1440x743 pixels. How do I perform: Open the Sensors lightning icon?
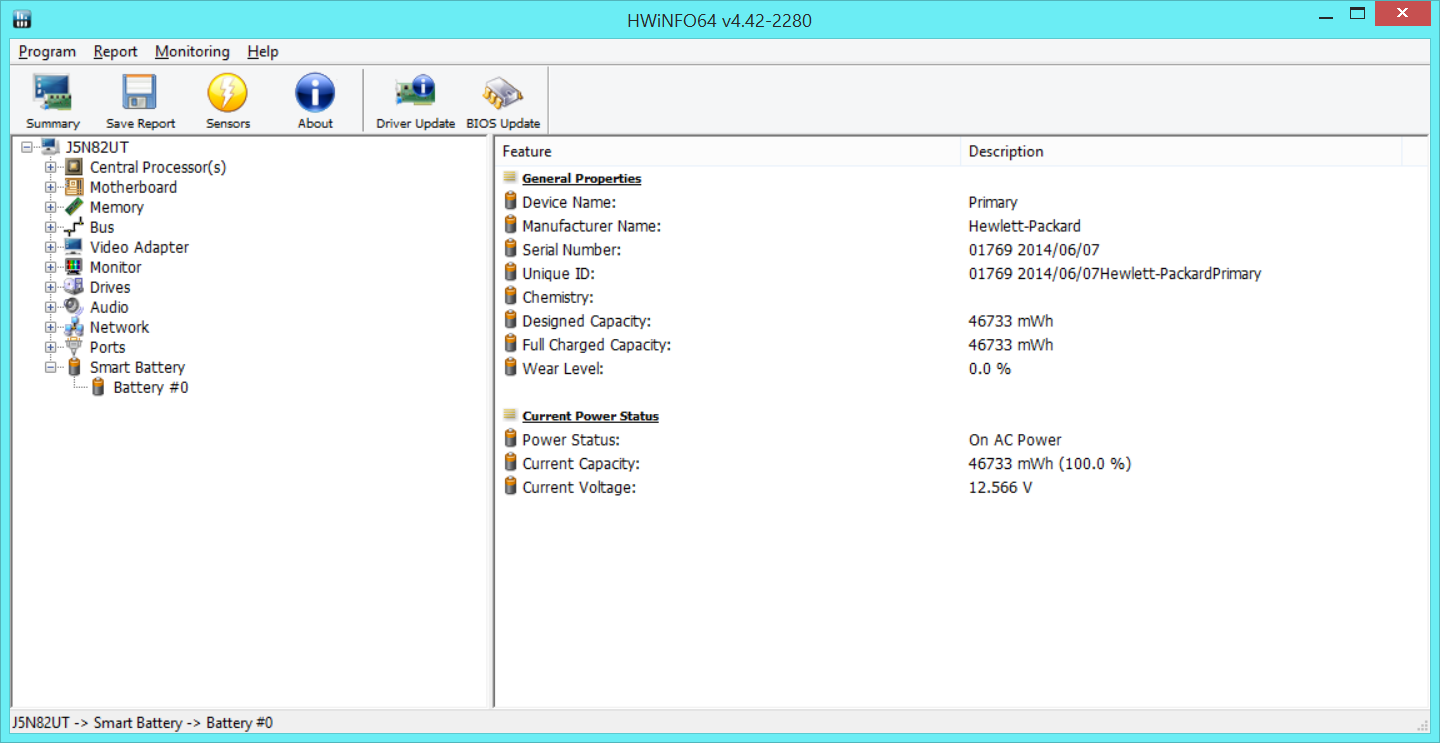click(x=227, y=92)
